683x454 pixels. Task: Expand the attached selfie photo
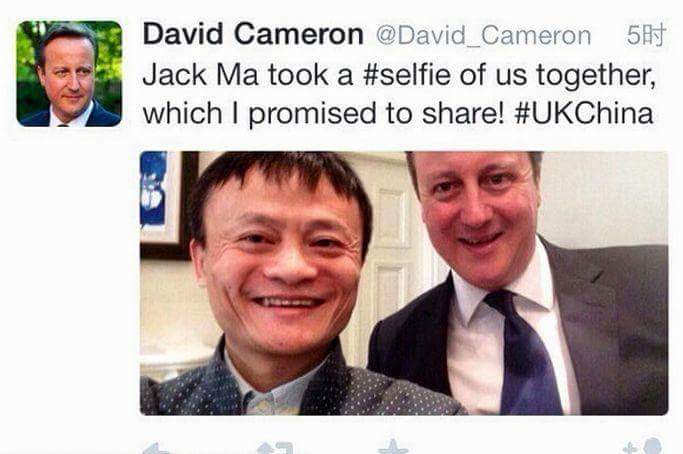click(404, 283)
